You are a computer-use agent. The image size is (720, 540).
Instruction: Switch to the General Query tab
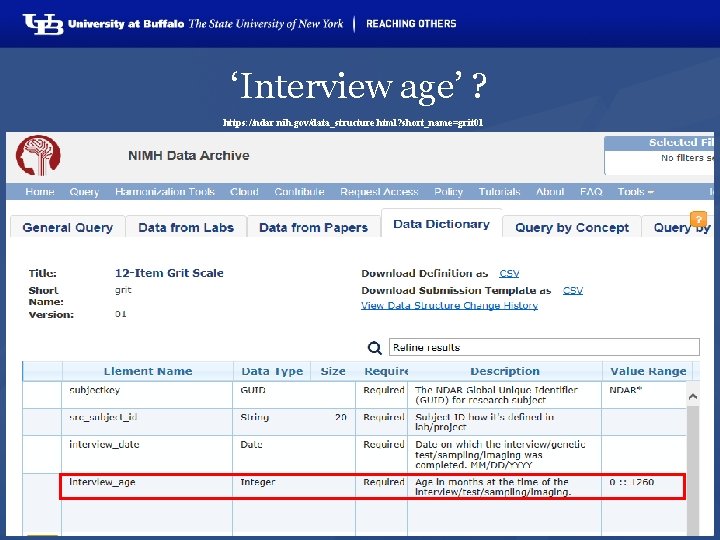(68, 227)
